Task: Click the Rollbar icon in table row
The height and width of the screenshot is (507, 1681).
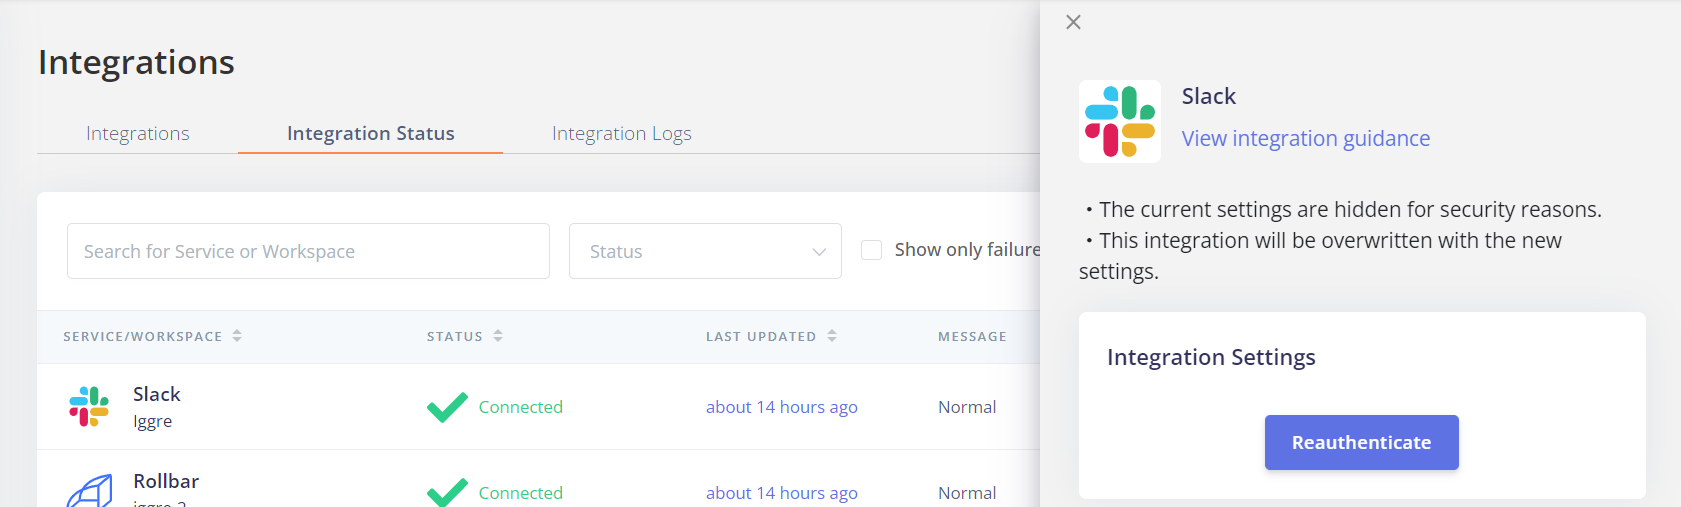Action: (89, 491)
